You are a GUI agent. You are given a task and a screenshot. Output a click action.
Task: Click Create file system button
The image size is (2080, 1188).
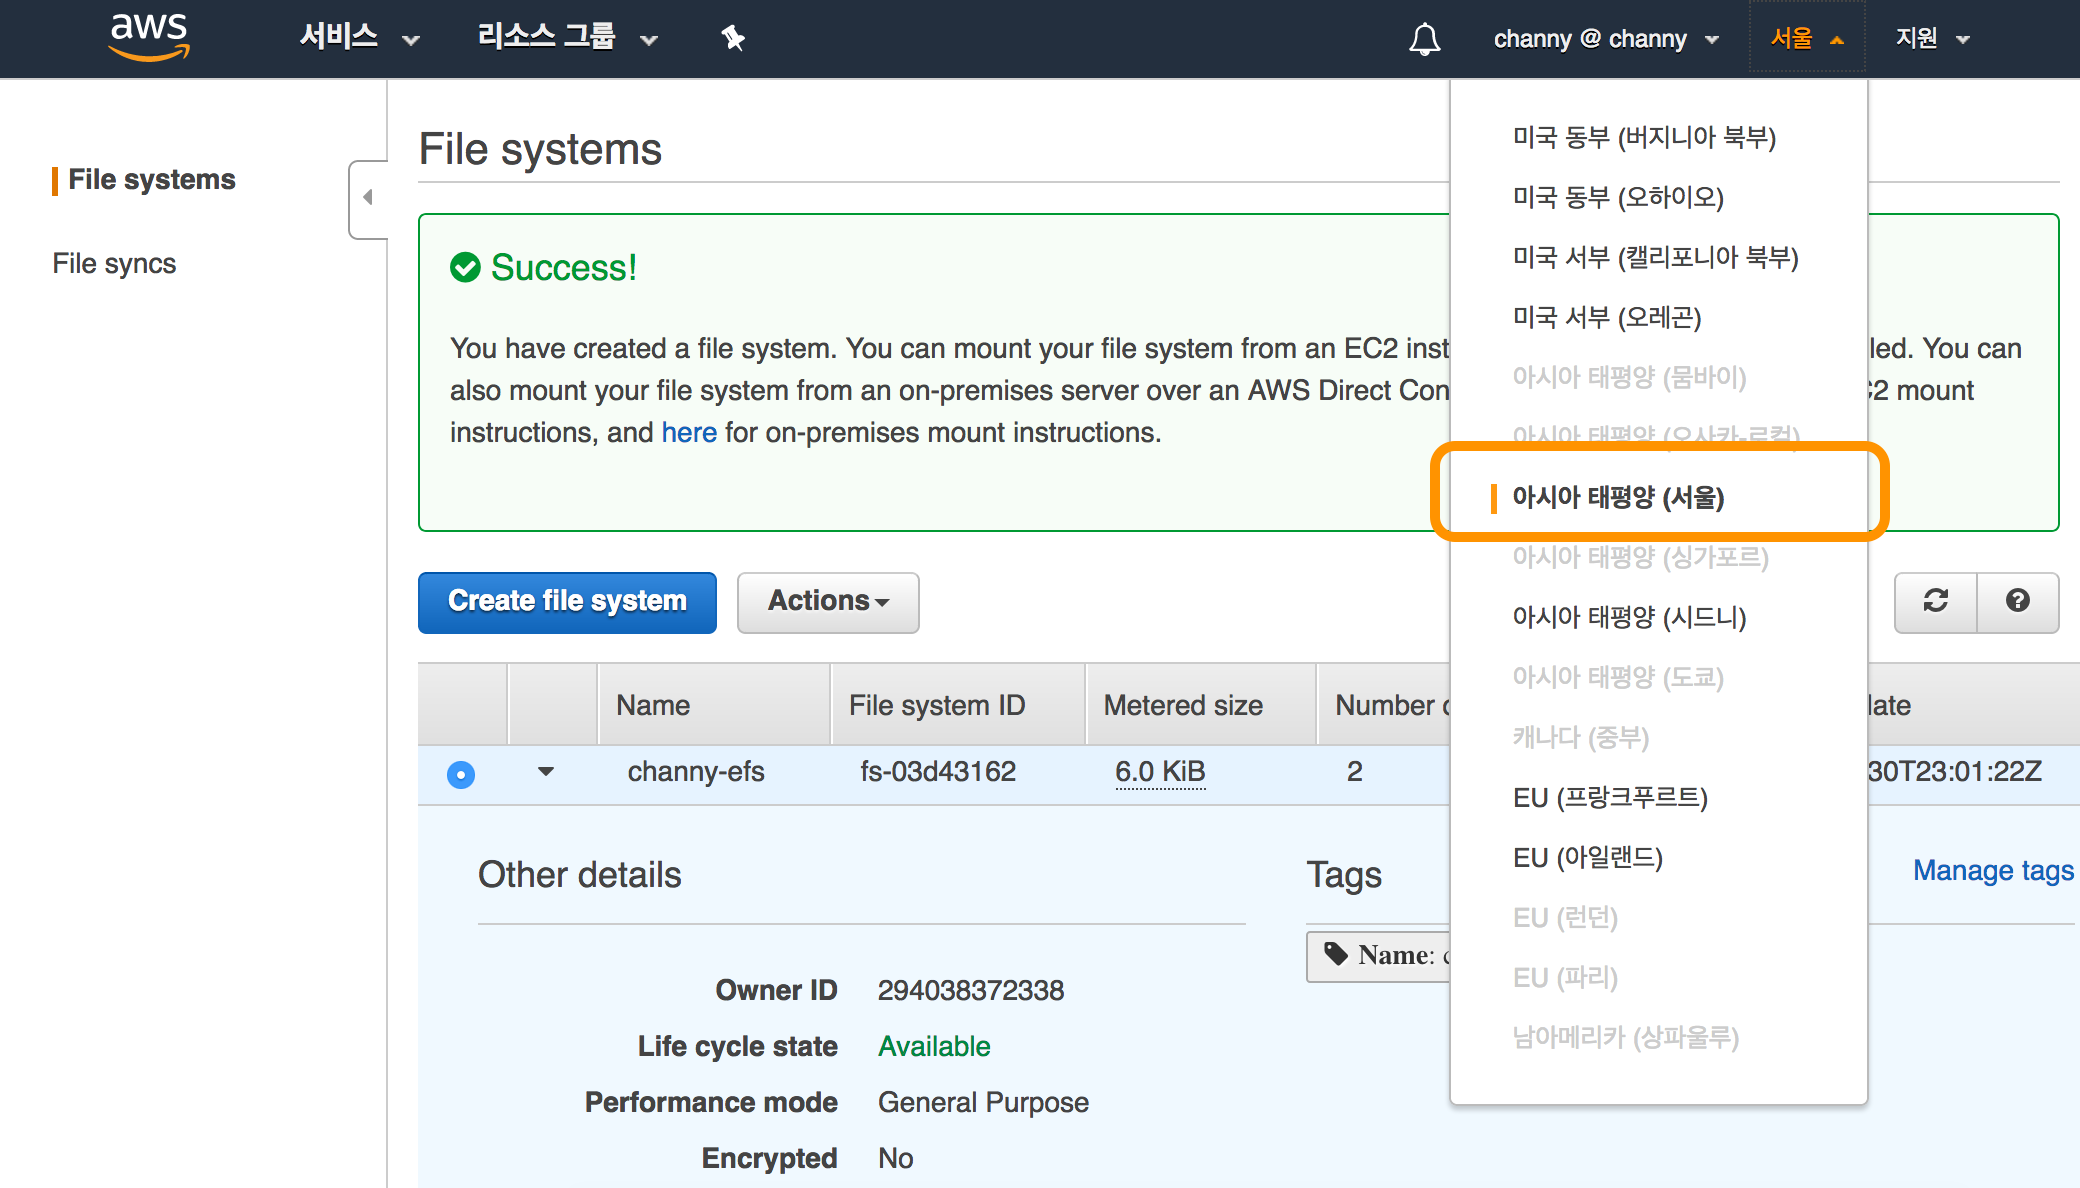coord(567,601)
